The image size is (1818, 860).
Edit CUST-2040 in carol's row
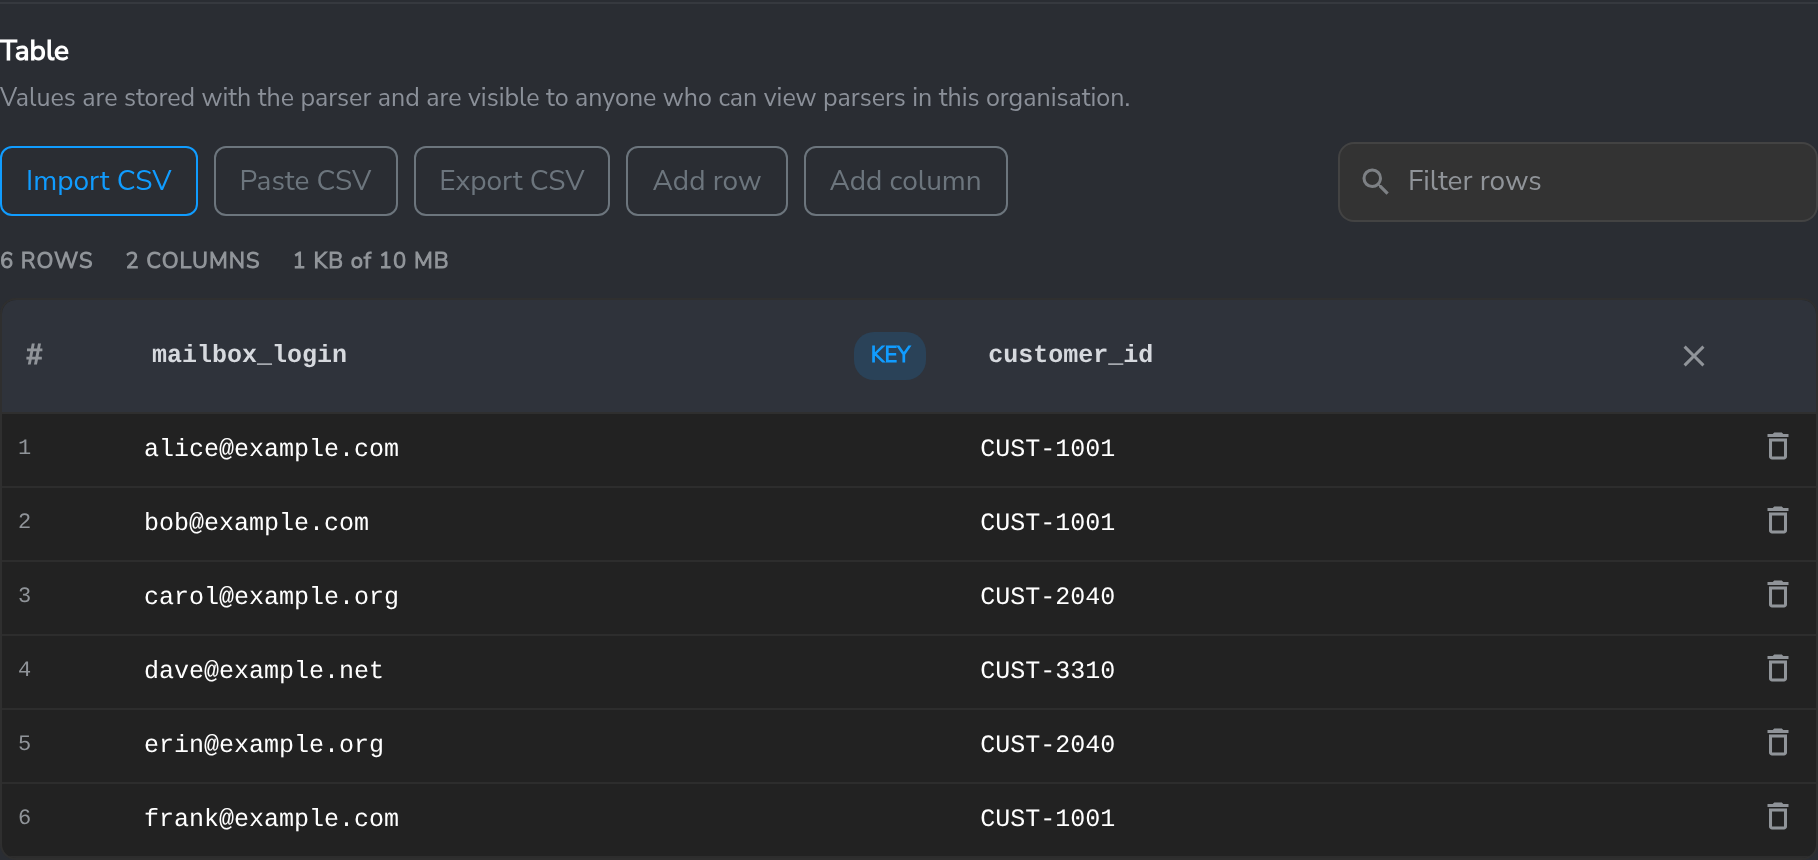[1047, 596]
